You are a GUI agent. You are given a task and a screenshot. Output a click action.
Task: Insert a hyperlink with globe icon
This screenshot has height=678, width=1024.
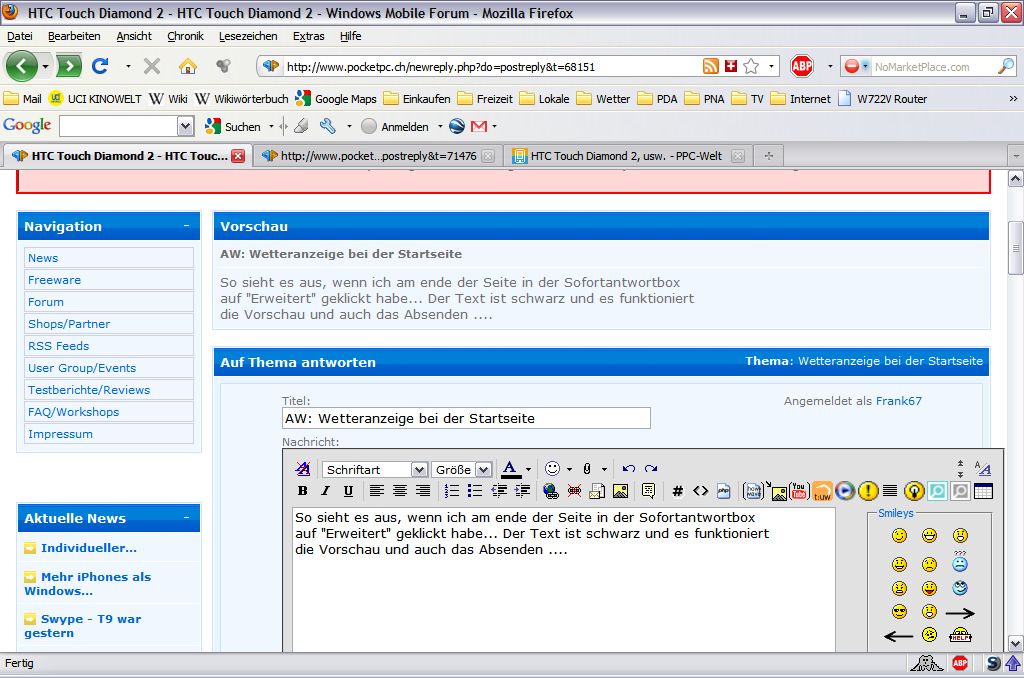551,491
